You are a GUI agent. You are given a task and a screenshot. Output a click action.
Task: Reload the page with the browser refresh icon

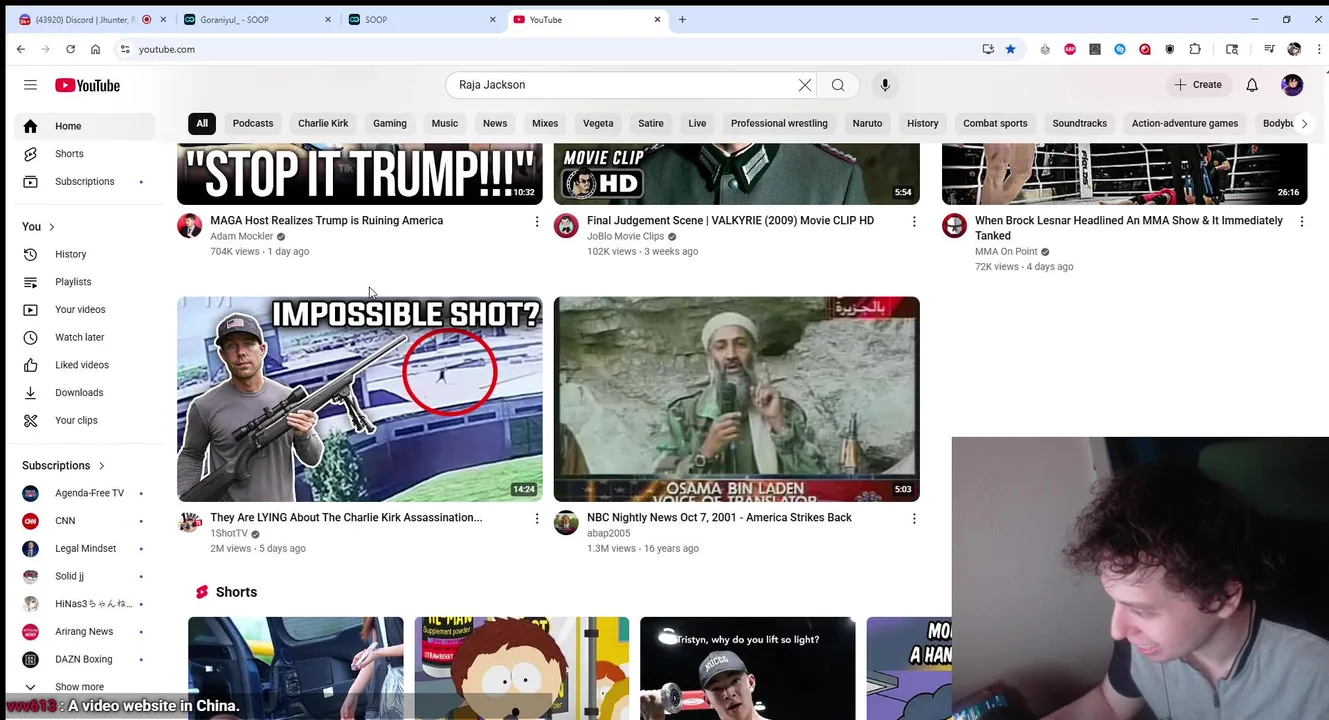pyautogui.click(x=70, y=49)
